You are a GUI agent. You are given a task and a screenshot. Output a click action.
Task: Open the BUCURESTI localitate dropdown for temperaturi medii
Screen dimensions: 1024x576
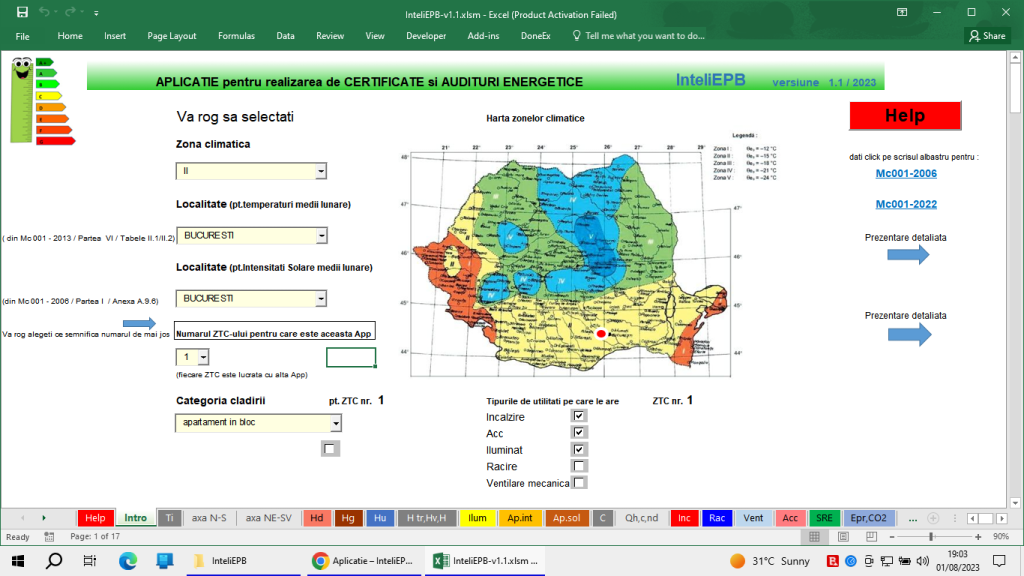[x=319, y=235]
